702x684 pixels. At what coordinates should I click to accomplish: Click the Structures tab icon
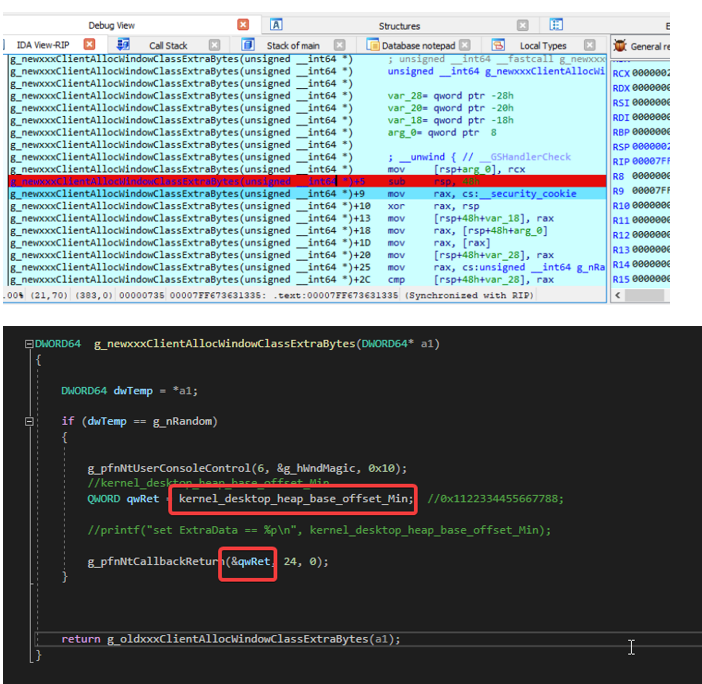(276, 25)
